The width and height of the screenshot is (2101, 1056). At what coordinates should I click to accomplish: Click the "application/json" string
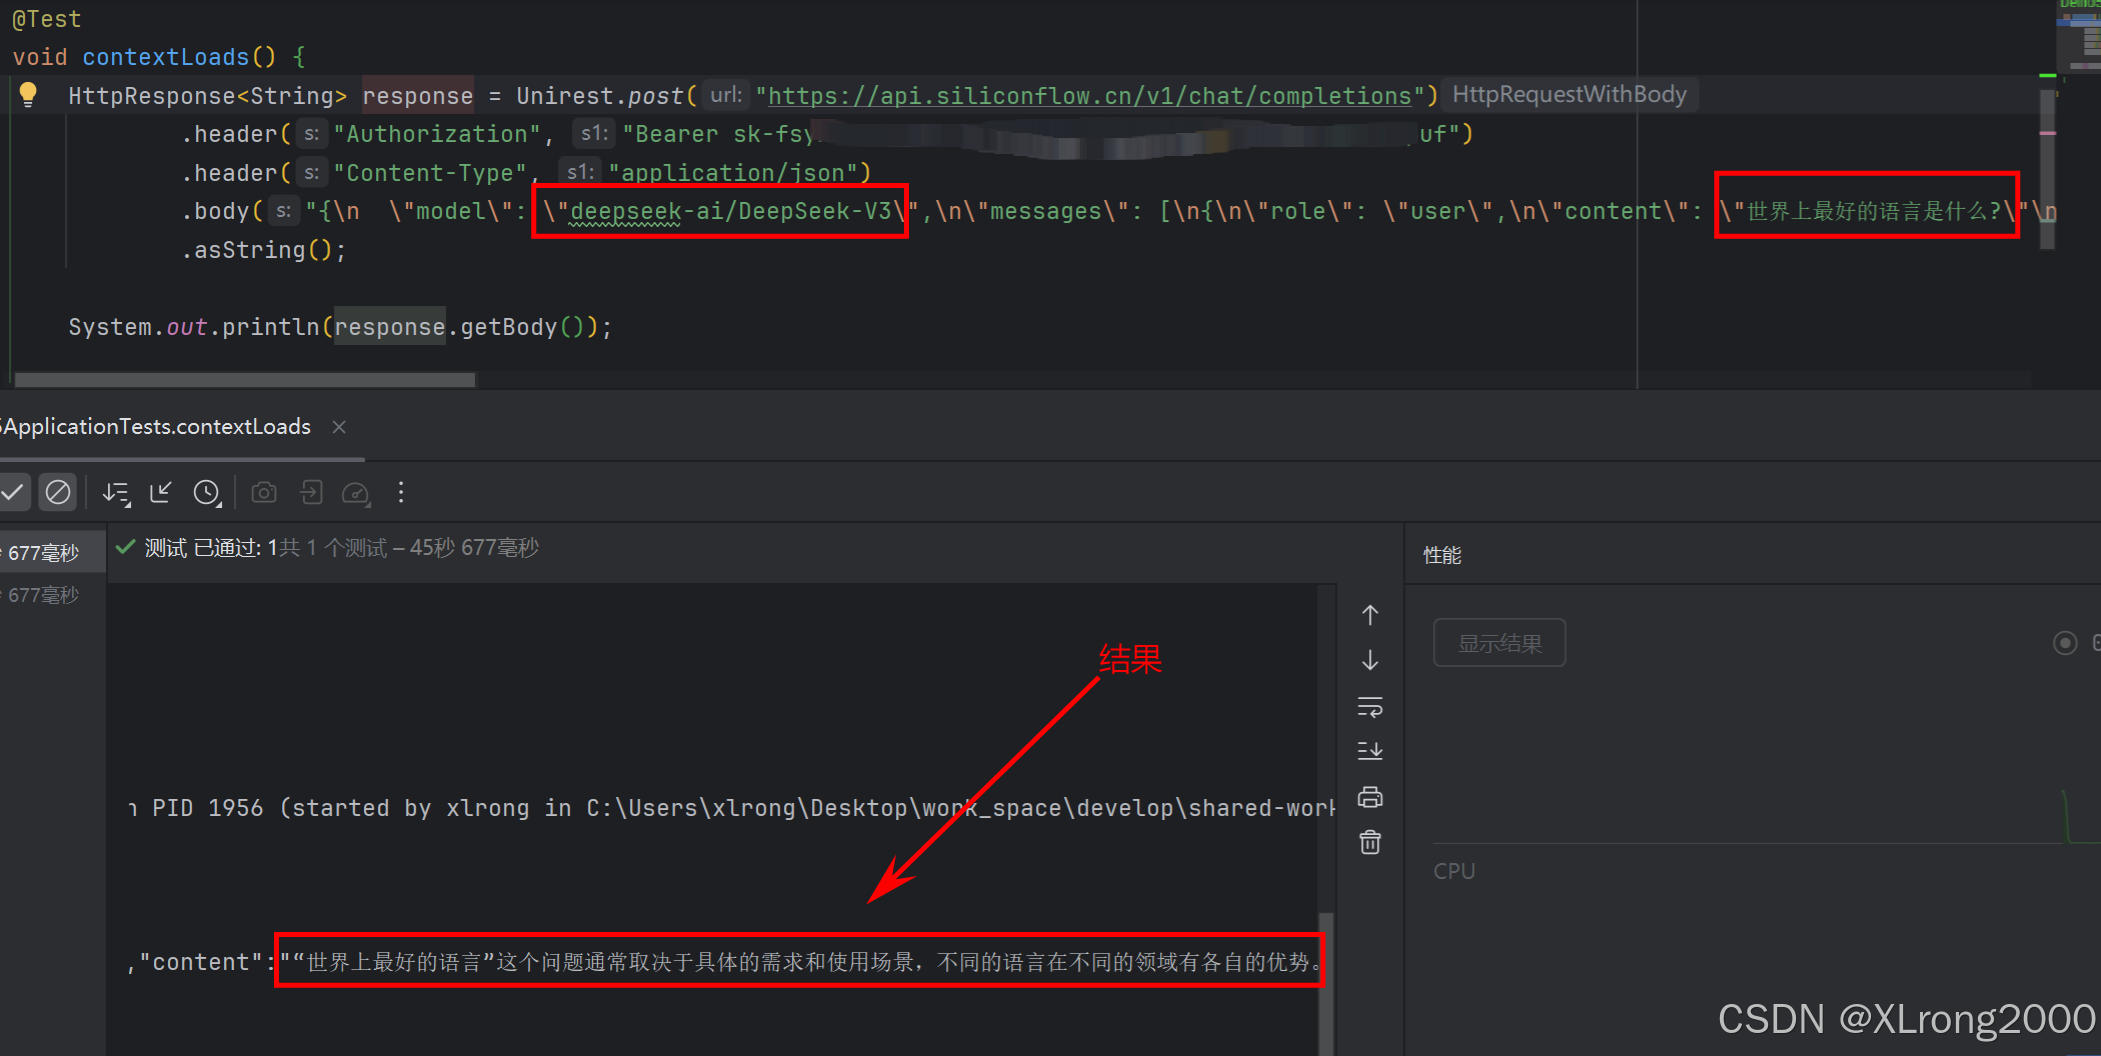[x=733, y=173]
